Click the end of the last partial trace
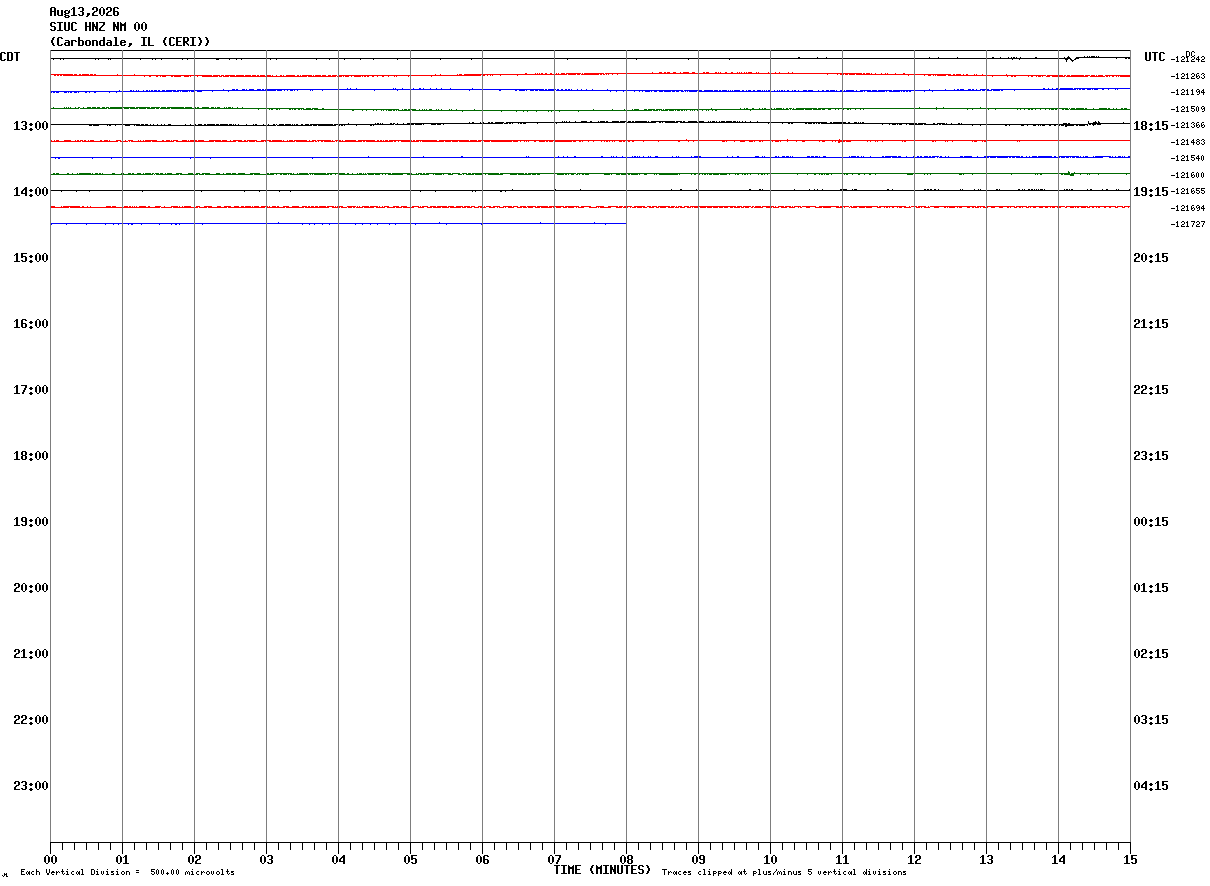 click(x=625, y=224)
